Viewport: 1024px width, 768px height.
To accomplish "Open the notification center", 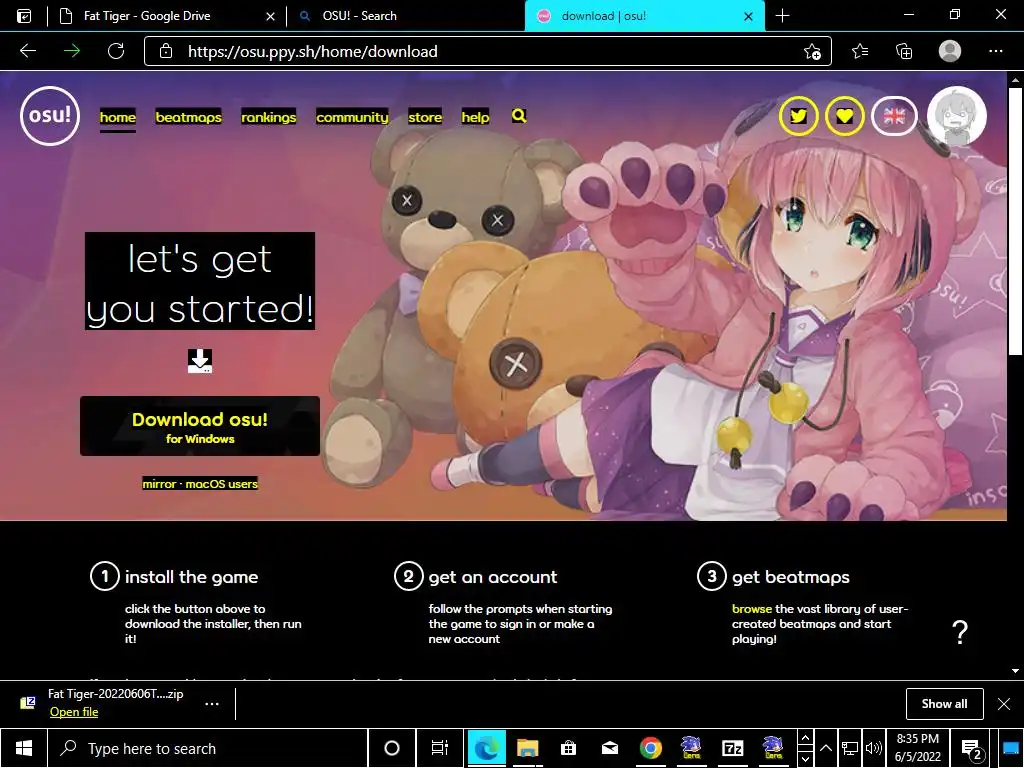I will coord(972,749).
